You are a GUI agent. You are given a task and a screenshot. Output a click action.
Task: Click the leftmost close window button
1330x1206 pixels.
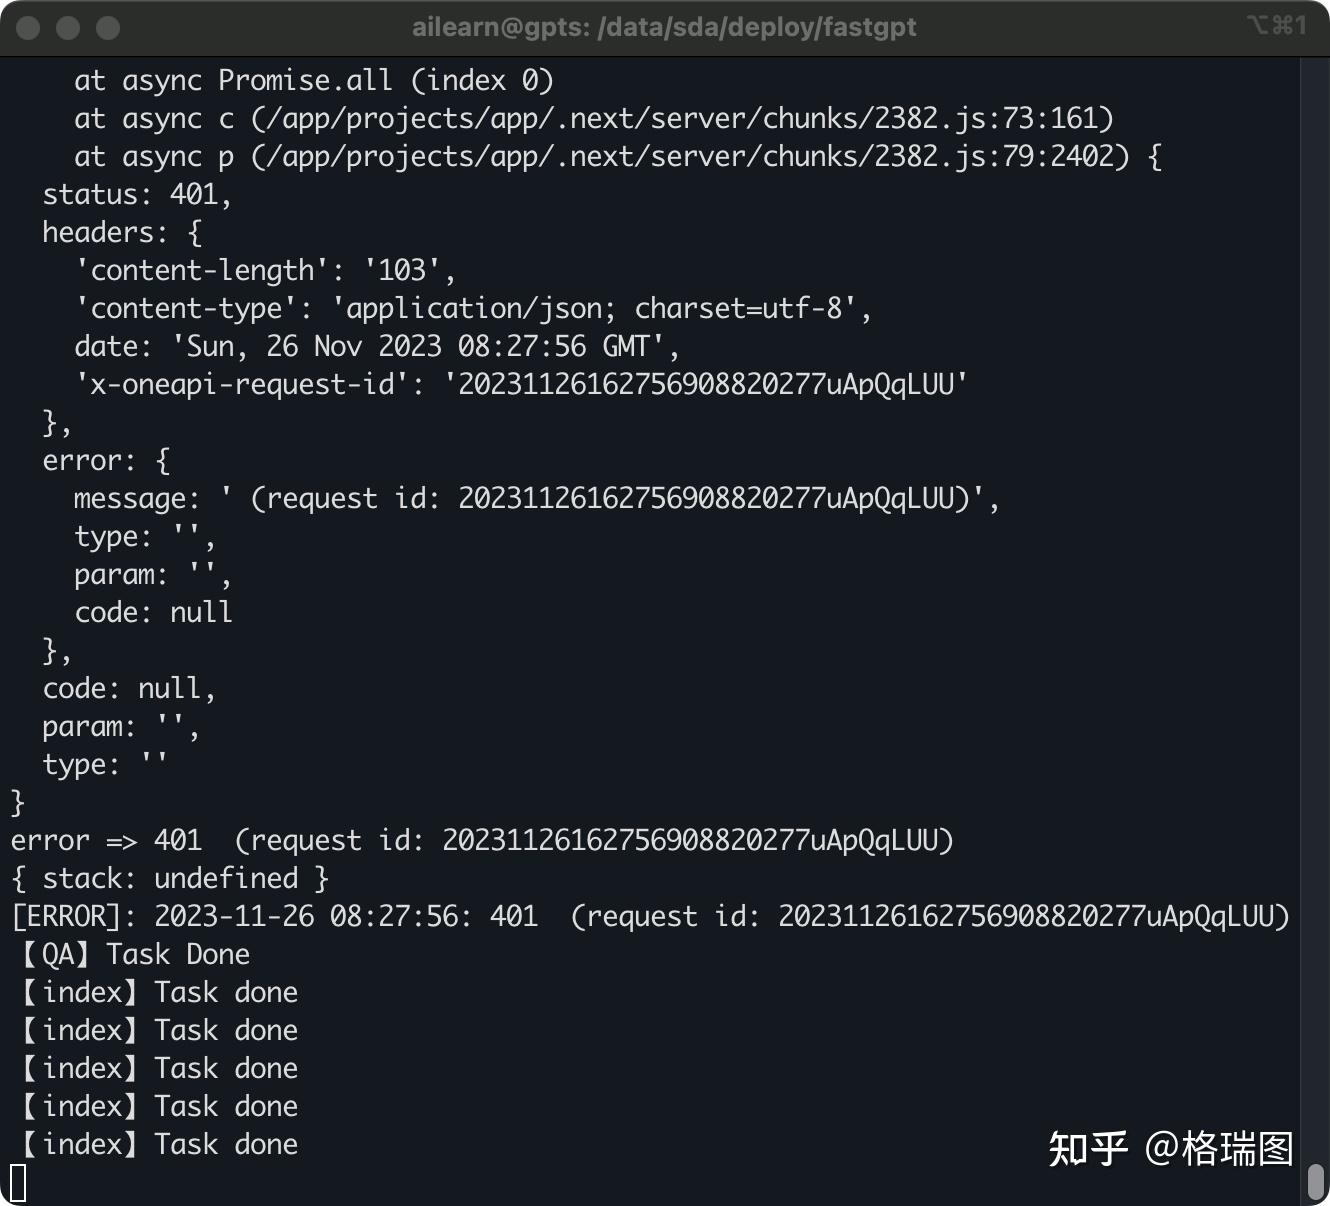[x=28, y=28]
